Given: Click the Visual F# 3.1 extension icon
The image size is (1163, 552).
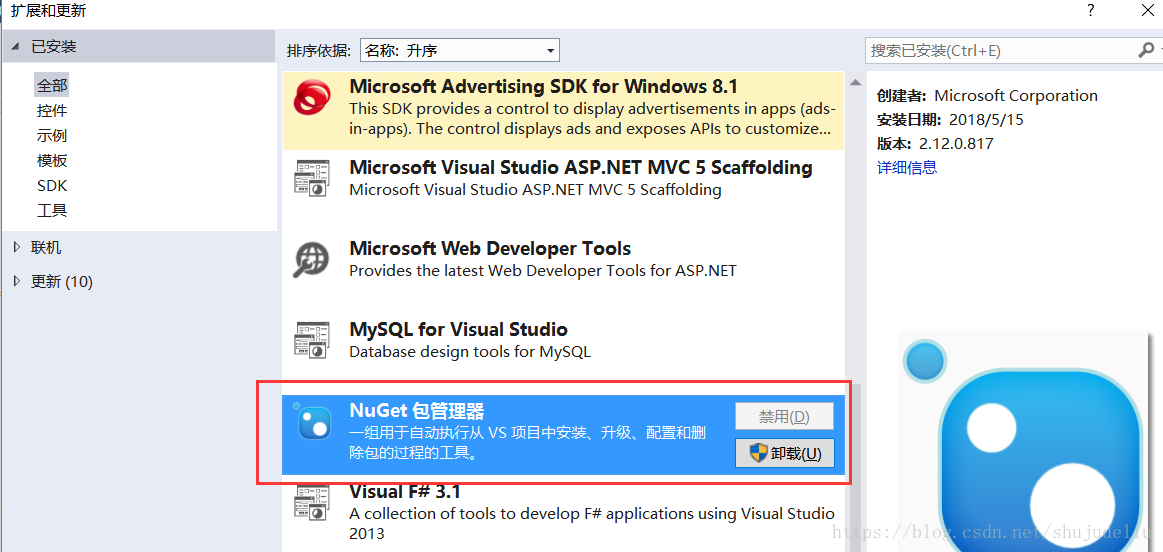Looking at the screenshot, I should point(312,503).
